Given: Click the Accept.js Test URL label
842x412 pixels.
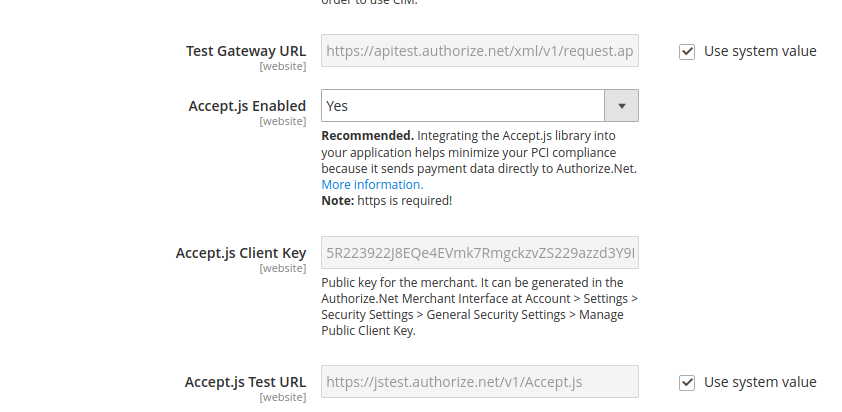Looking at the screenshot, I should [245, 382].
